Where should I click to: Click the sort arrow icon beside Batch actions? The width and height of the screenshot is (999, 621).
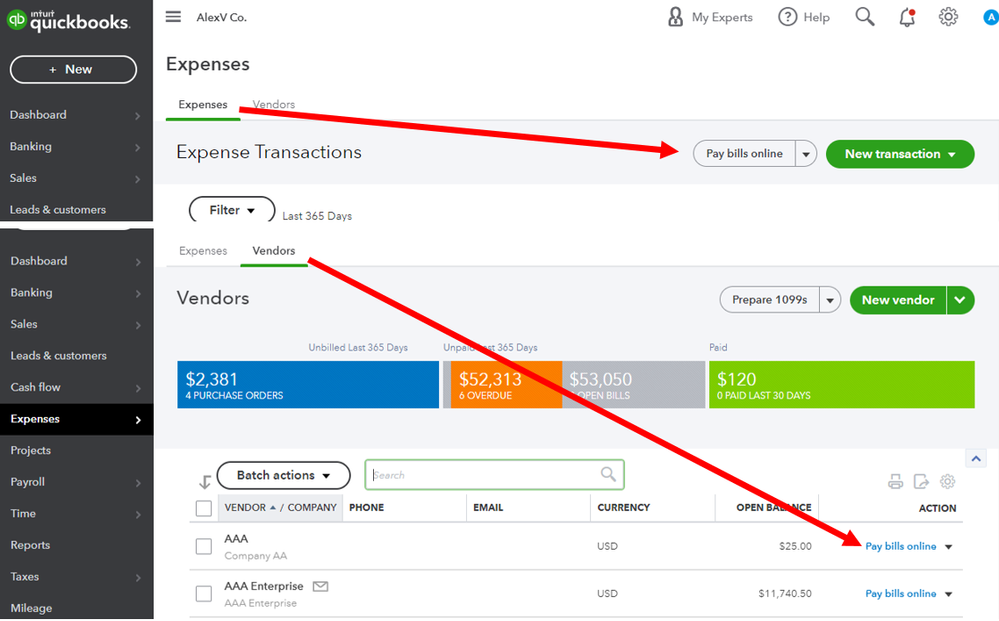205,482
